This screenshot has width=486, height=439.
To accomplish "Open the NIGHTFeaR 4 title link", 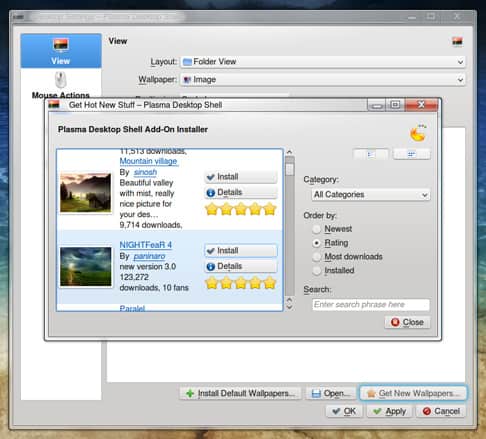I will pos(146,245).
